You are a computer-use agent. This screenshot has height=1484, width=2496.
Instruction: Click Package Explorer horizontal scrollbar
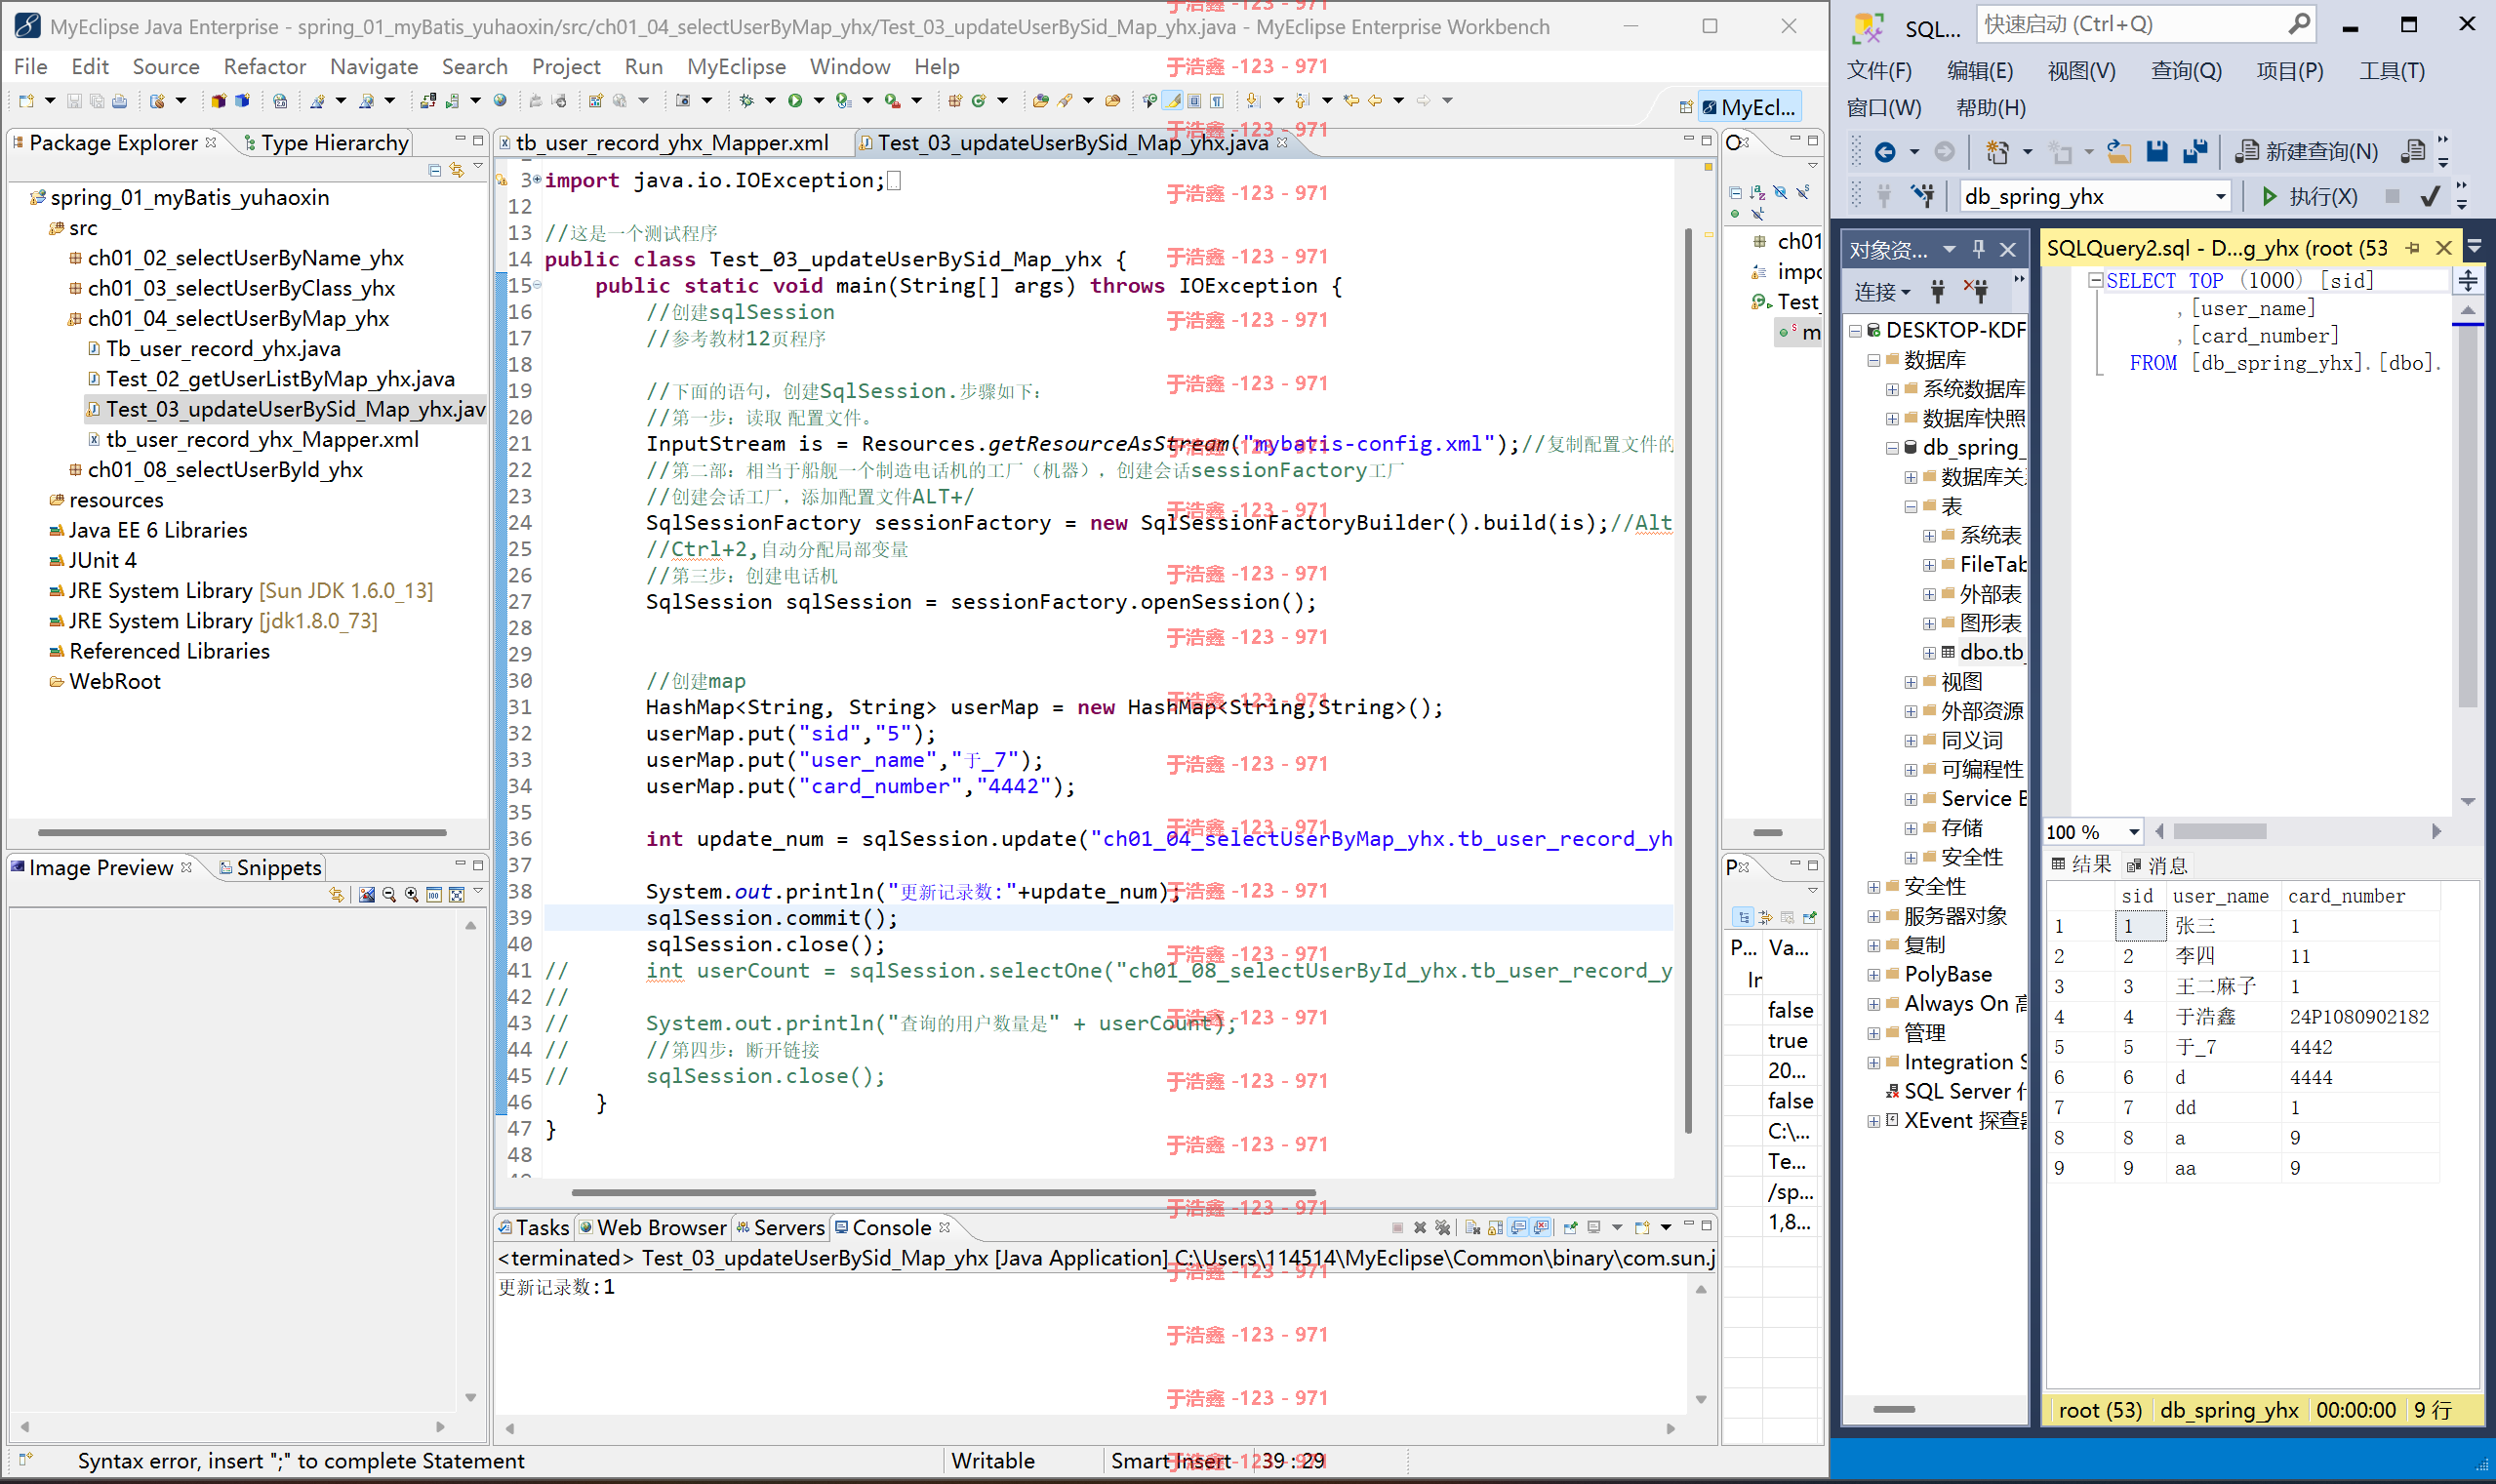pos(242,832)
